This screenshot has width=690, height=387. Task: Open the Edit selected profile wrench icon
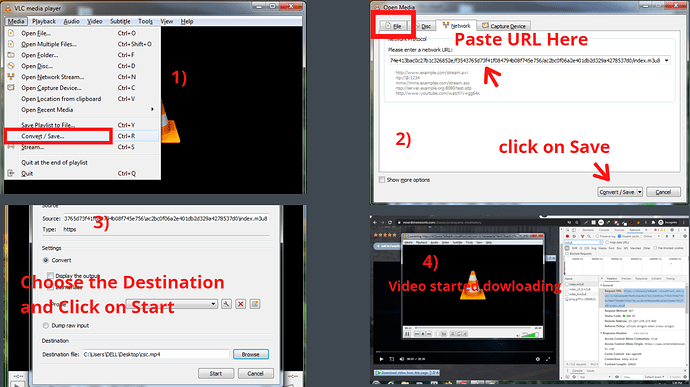[x=226, y=304]
